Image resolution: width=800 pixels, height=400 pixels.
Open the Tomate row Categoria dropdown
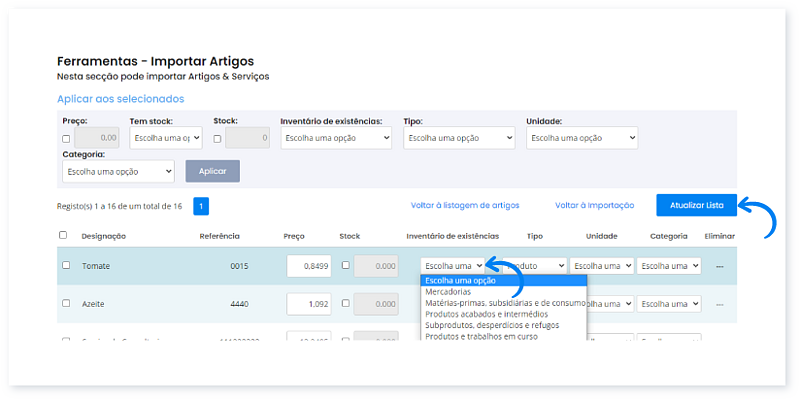(669, 266)
